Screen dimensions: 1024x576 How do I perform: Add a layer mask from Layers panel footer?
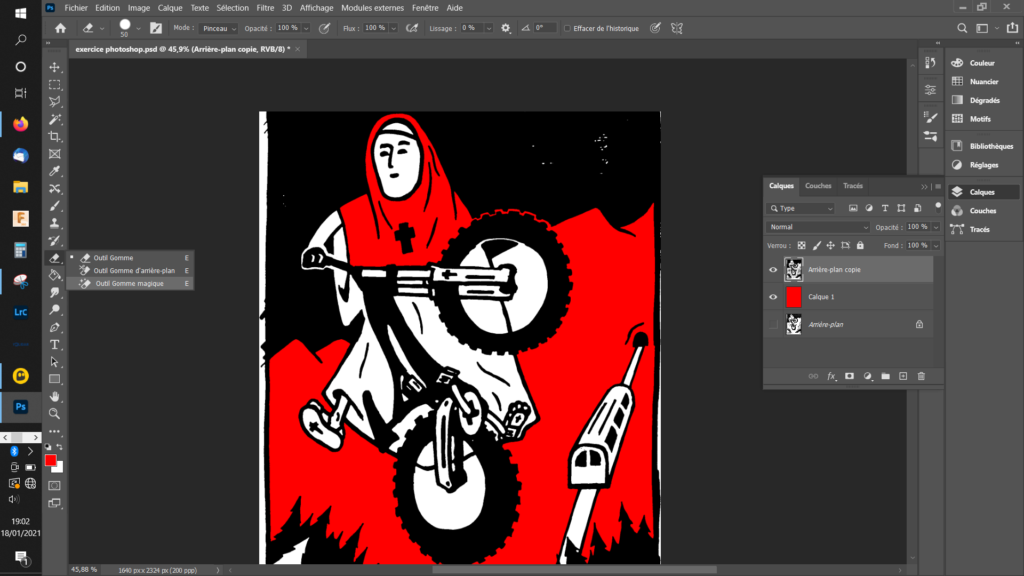click(849, 376)
